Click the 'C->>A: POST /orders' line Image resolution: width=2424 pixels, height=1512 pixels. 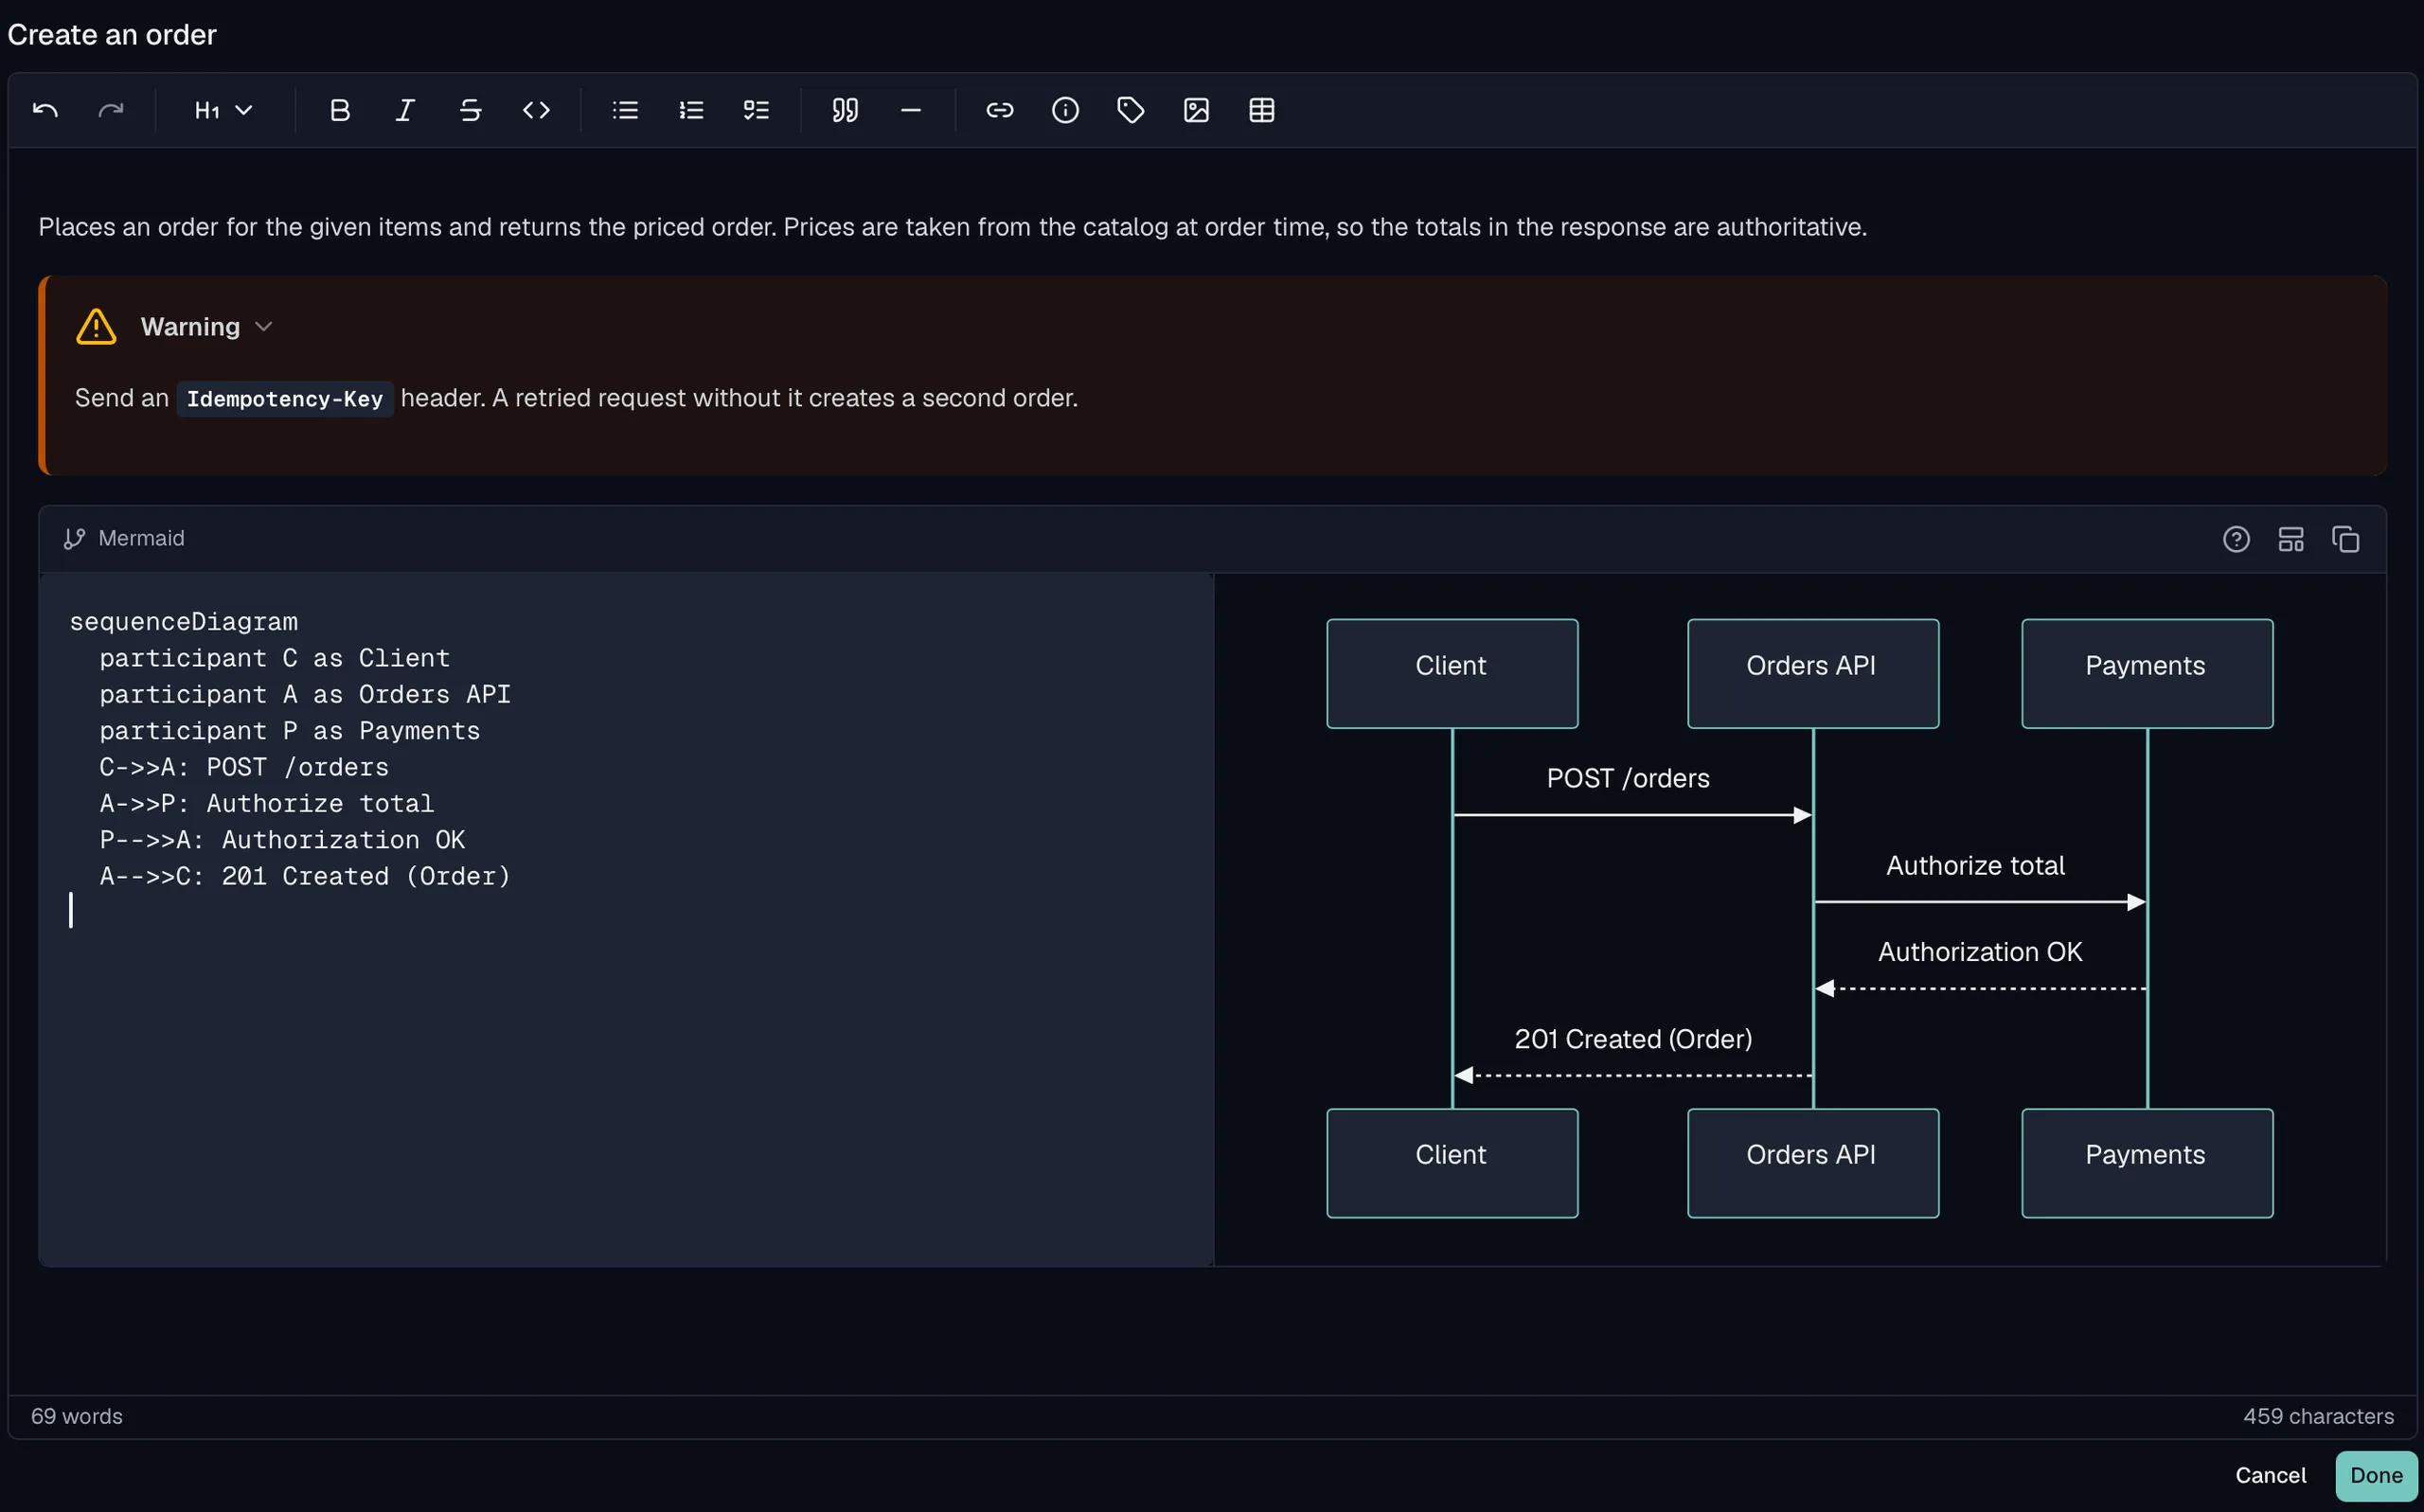click(244, 767)
